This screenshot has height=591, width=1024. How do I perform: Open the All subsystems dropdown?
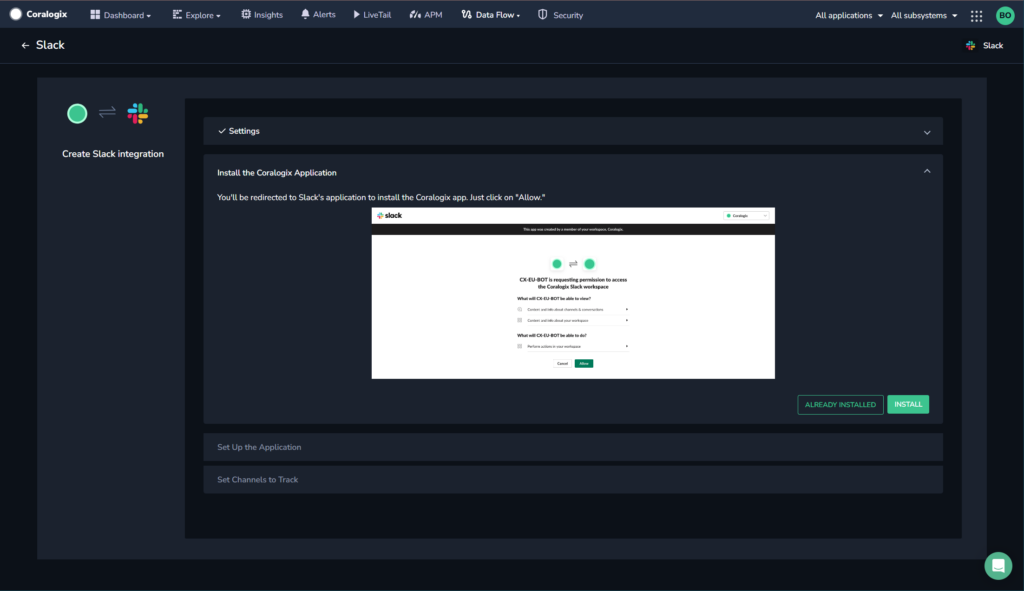[924, 15]
